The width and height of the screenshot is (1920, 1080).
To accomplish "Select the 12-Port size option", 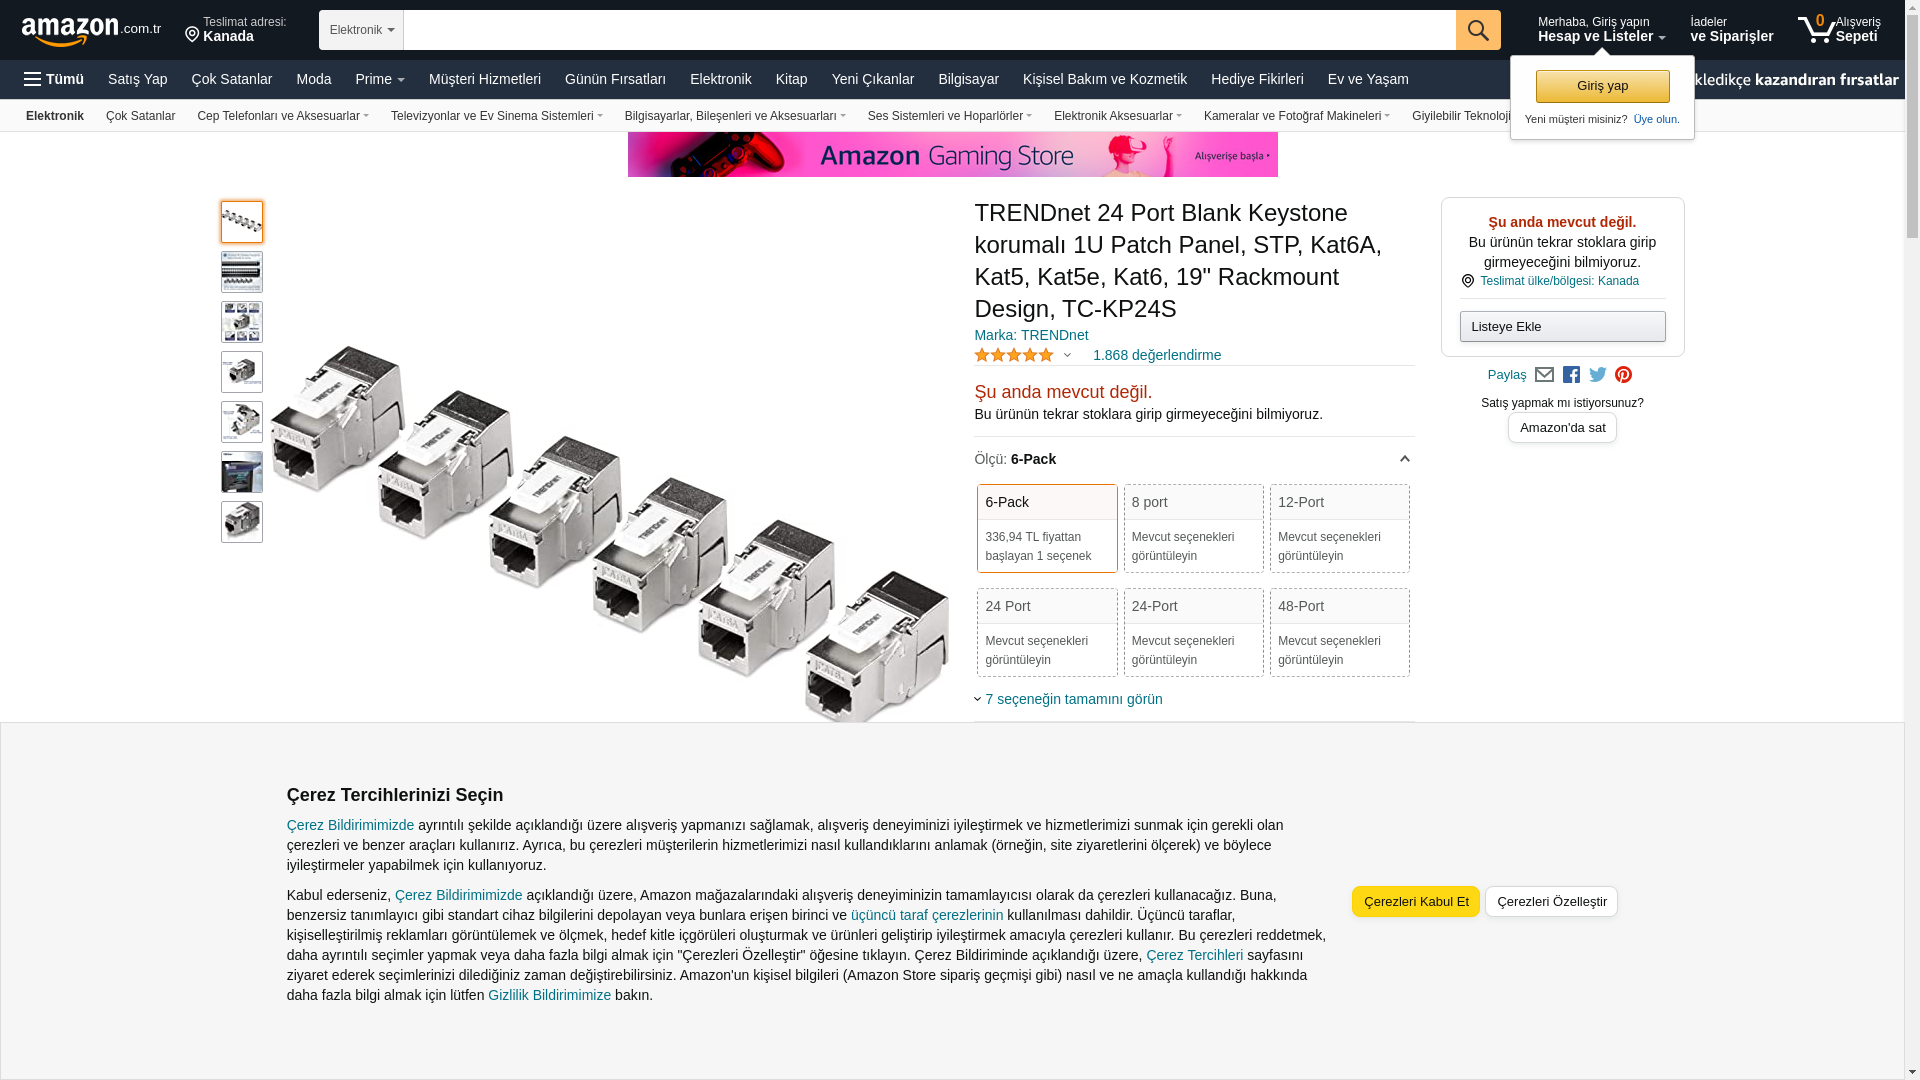I will click(x=1340, y=528).
